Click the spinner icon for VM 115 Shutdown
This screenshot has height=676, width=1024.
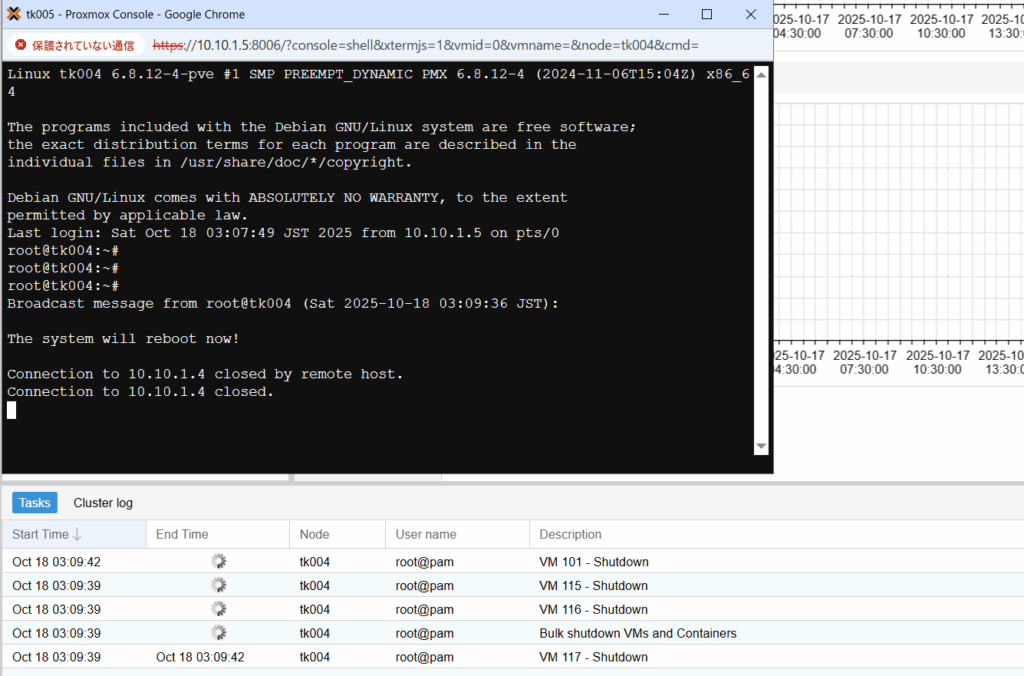pos(218,585)
